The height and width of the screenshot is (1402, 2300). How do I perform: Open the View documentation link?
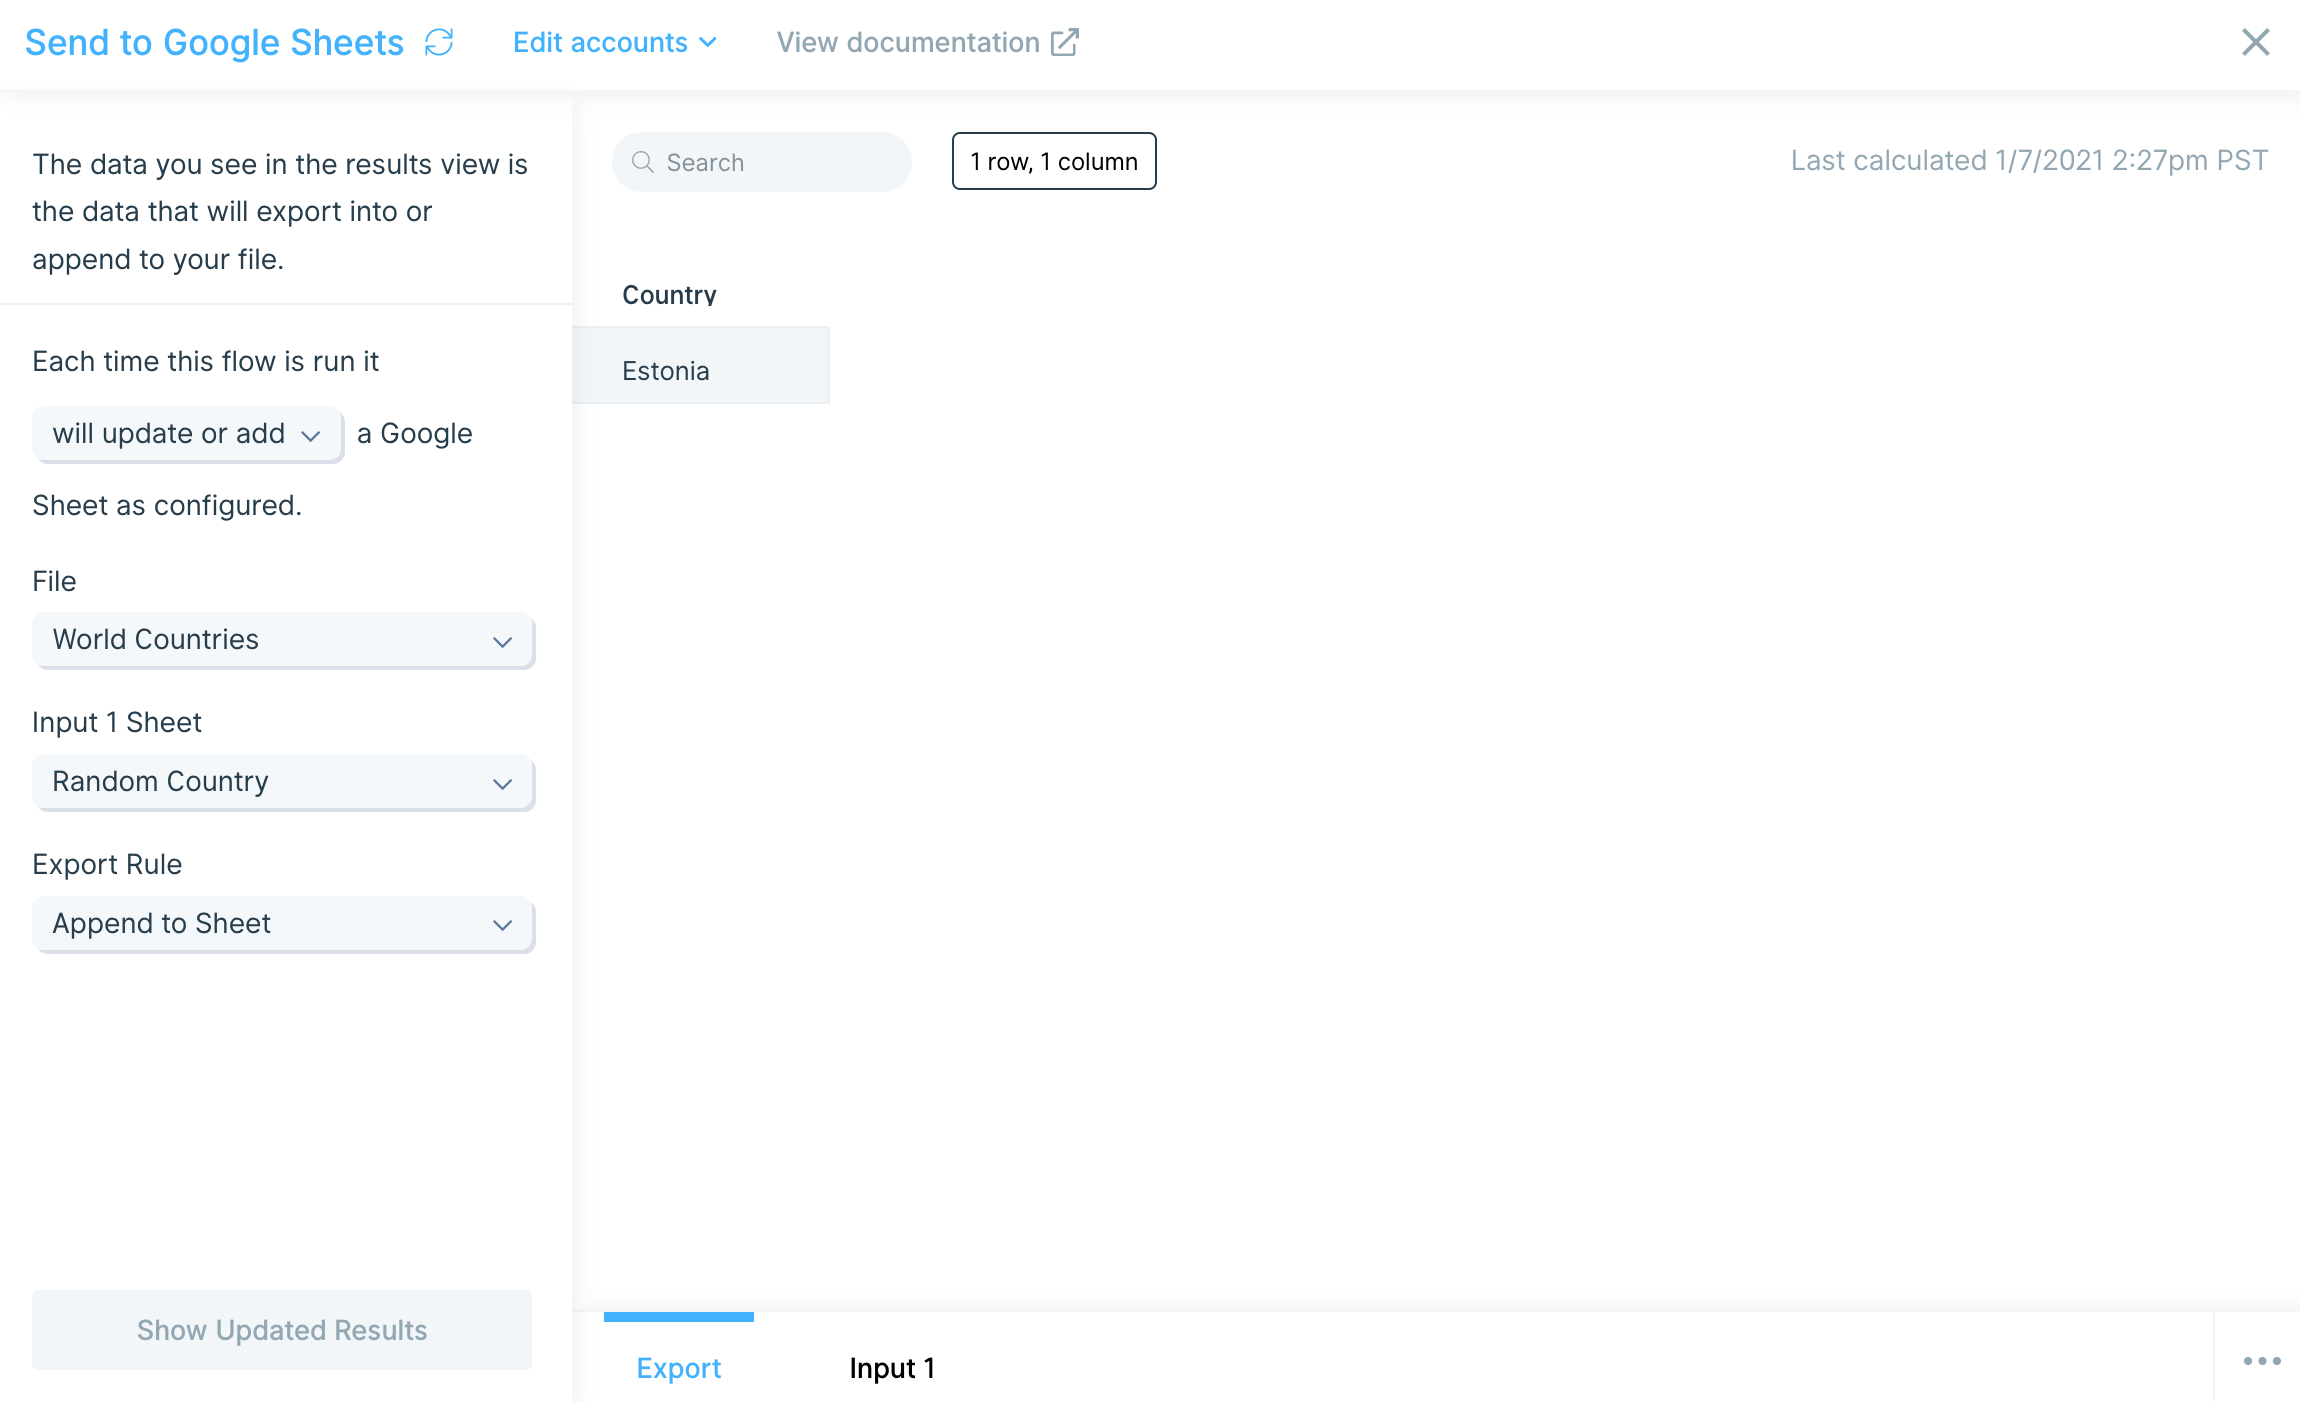(908, 42)
